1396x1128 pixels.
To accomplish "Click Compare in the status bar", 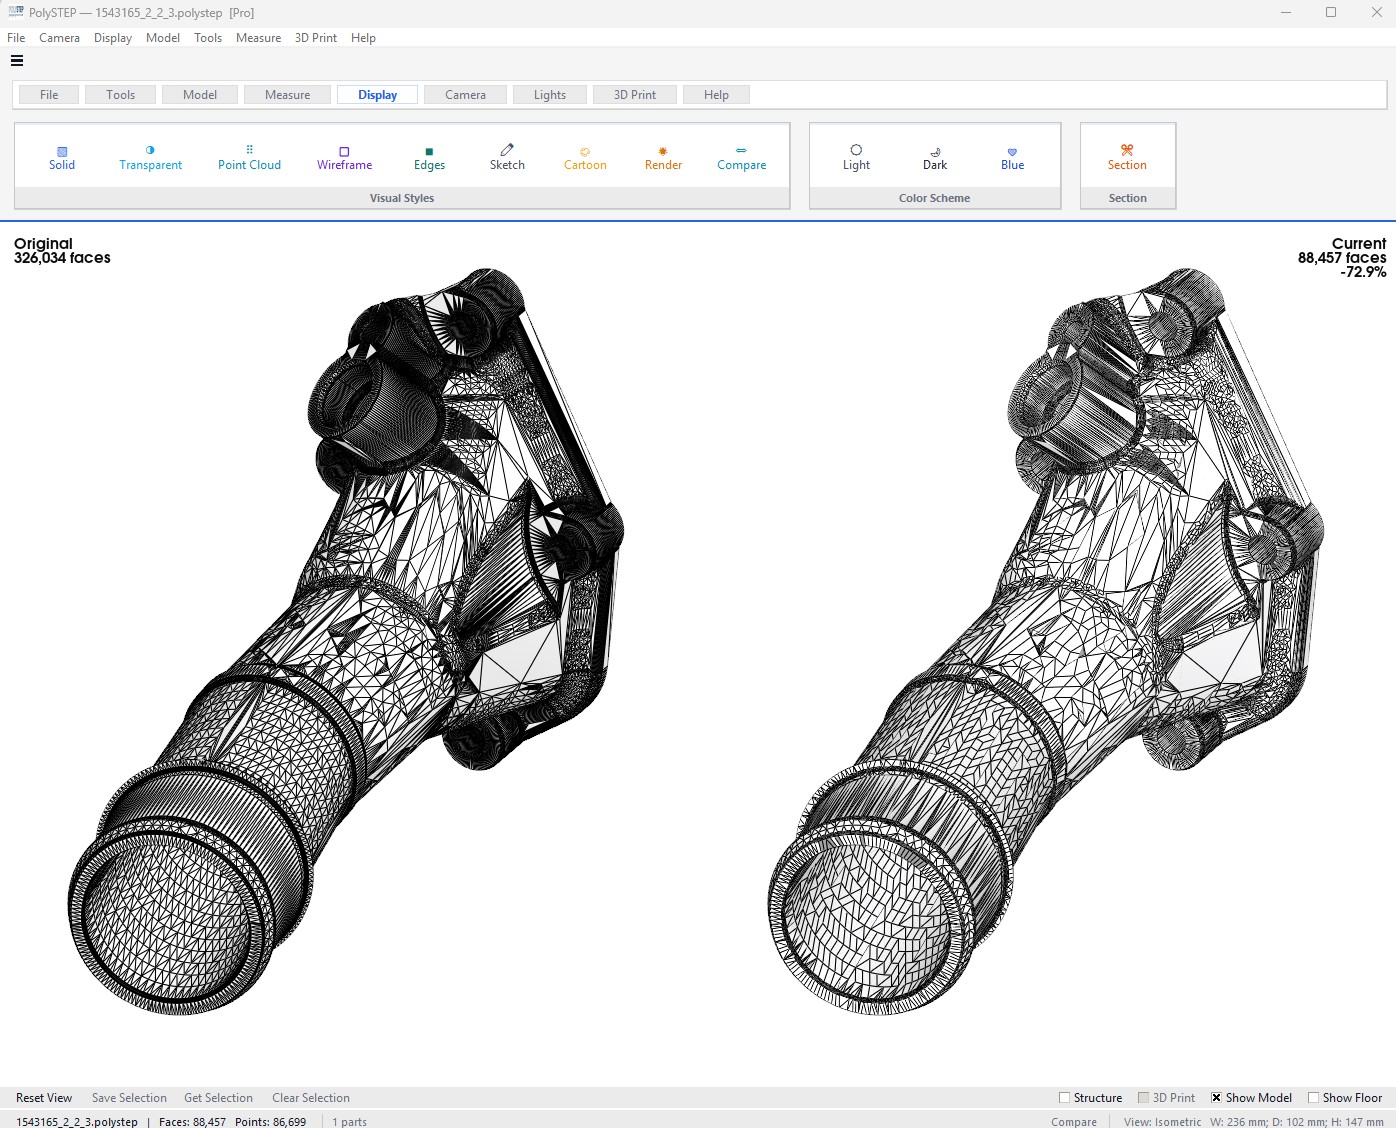I will [1074, 1122].
